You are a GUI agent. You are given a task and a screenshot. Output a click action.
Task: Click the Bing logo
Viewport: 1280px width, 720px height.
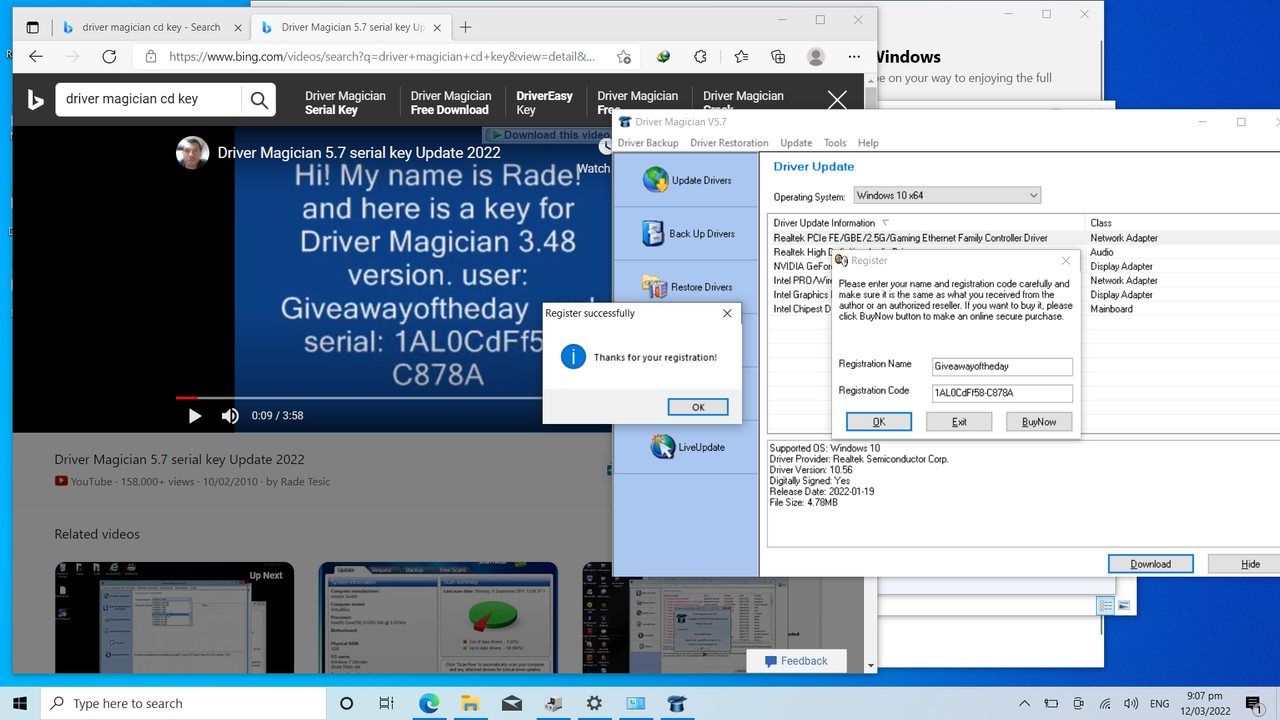(x=35, y=99)
